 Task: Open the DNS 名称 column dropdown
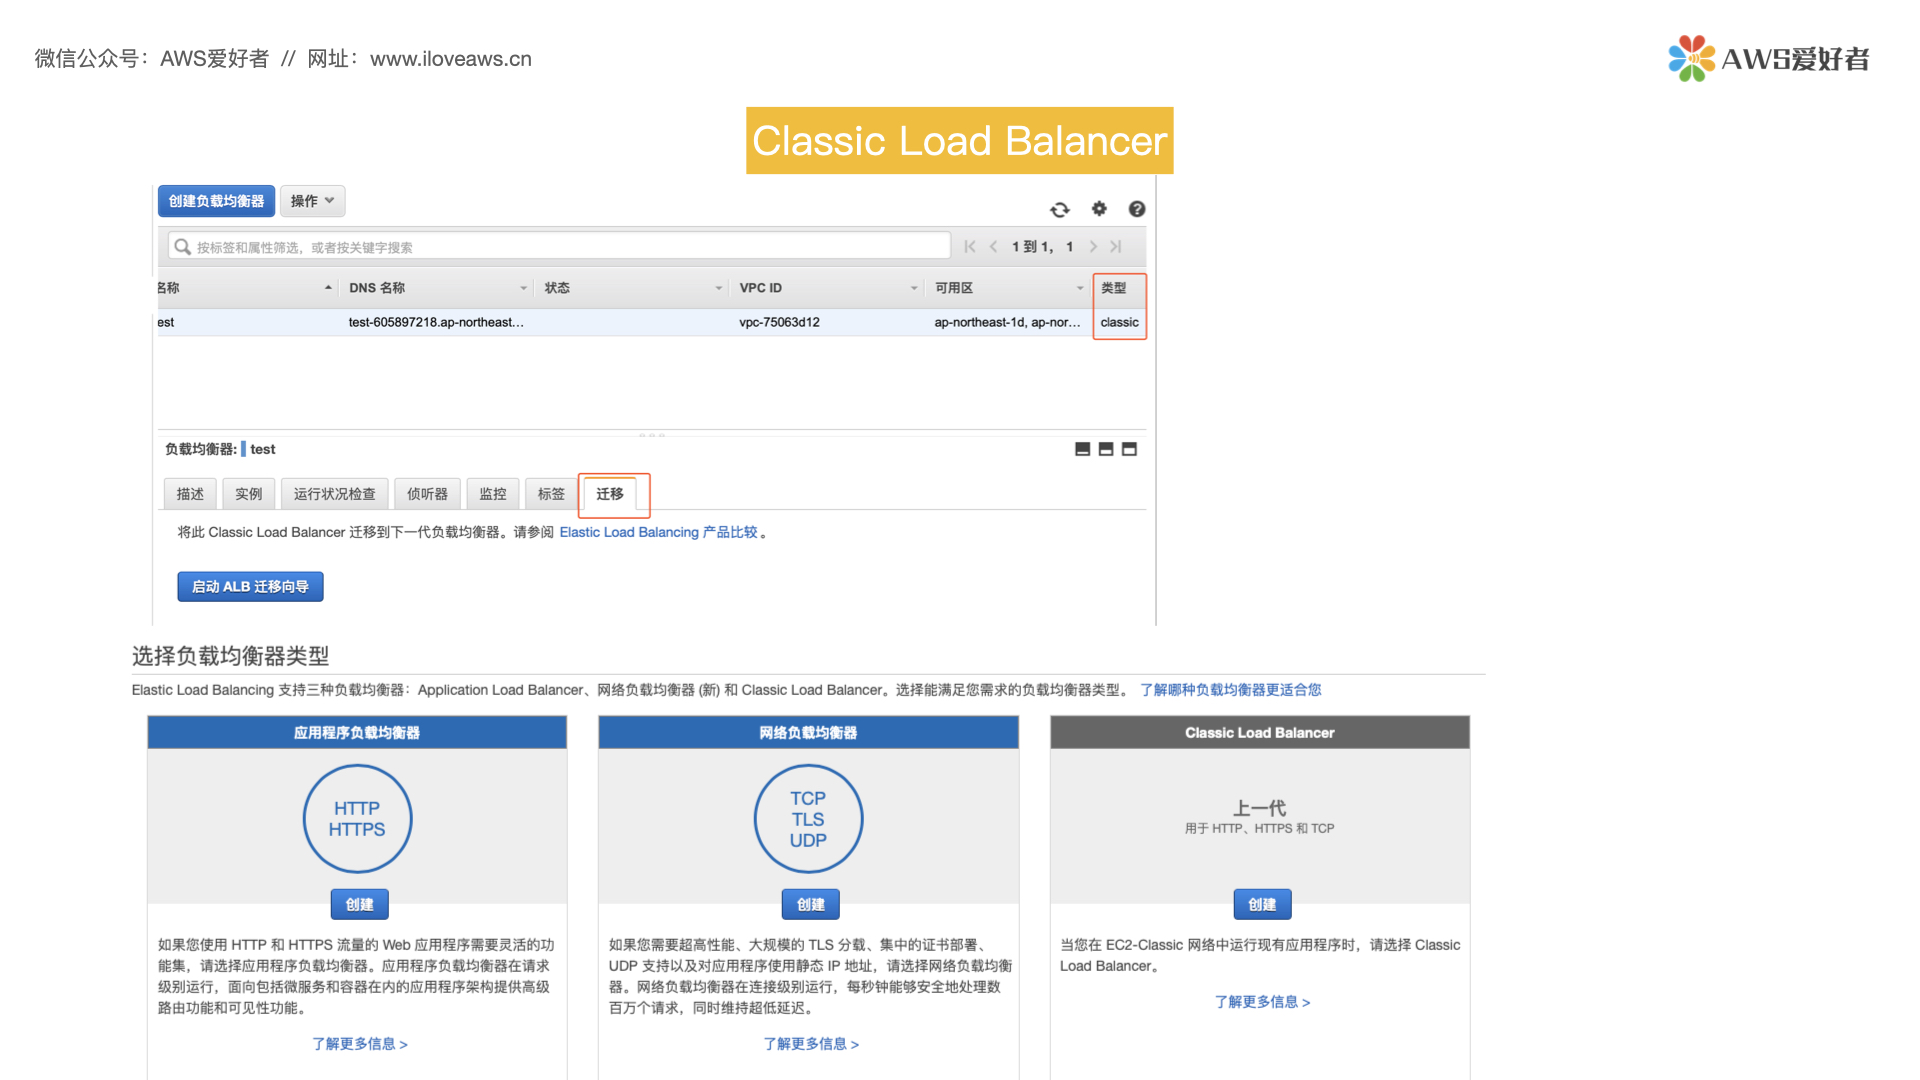tap(523, 288)
